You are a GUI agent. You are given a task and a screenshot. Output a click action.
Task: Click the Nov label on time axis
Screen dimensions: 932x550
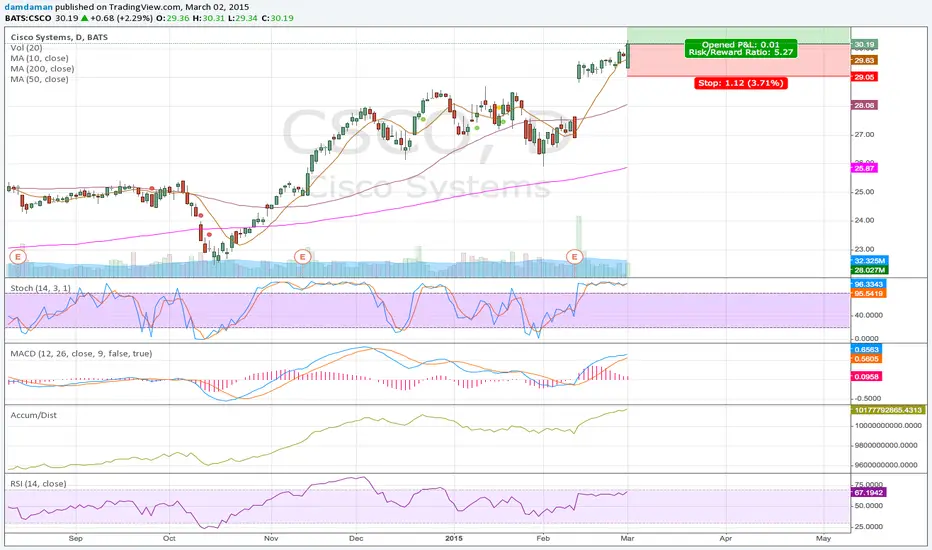[x=271, y=538]
